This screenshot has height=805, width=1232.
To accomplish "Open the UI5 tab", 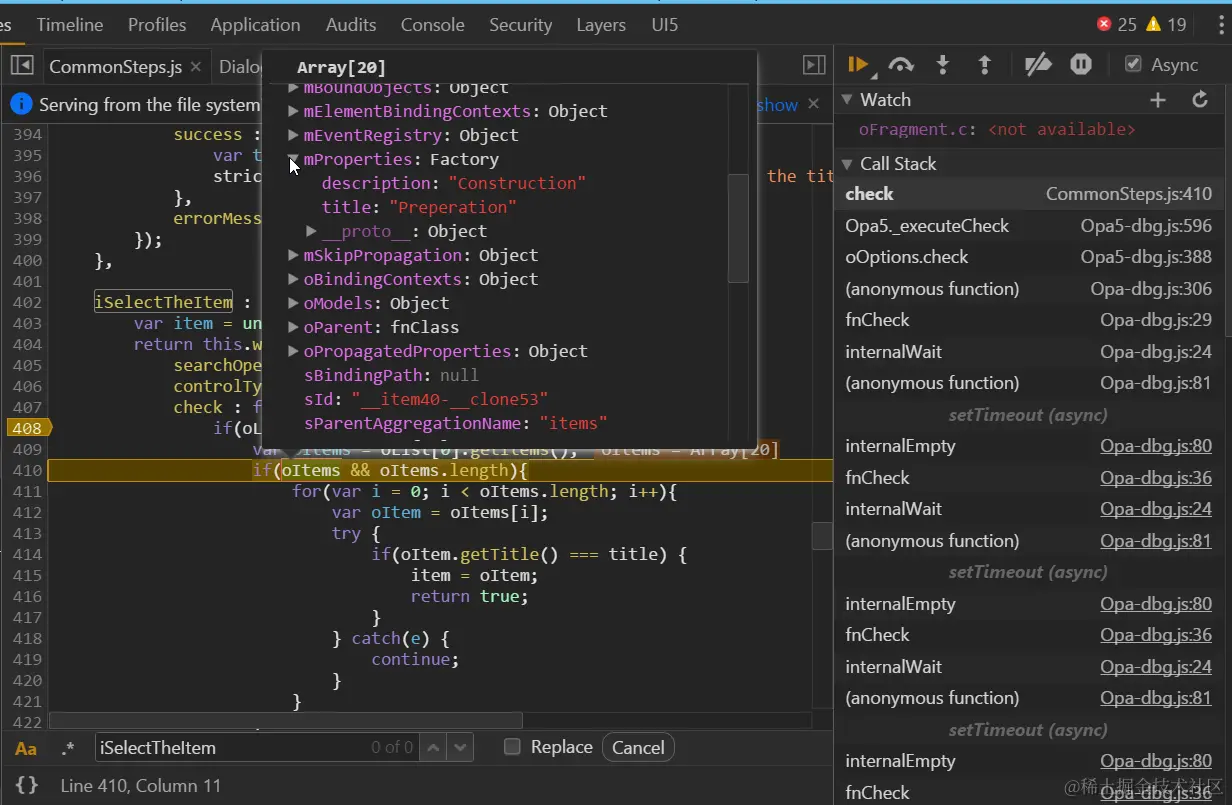I will (664, 25).
